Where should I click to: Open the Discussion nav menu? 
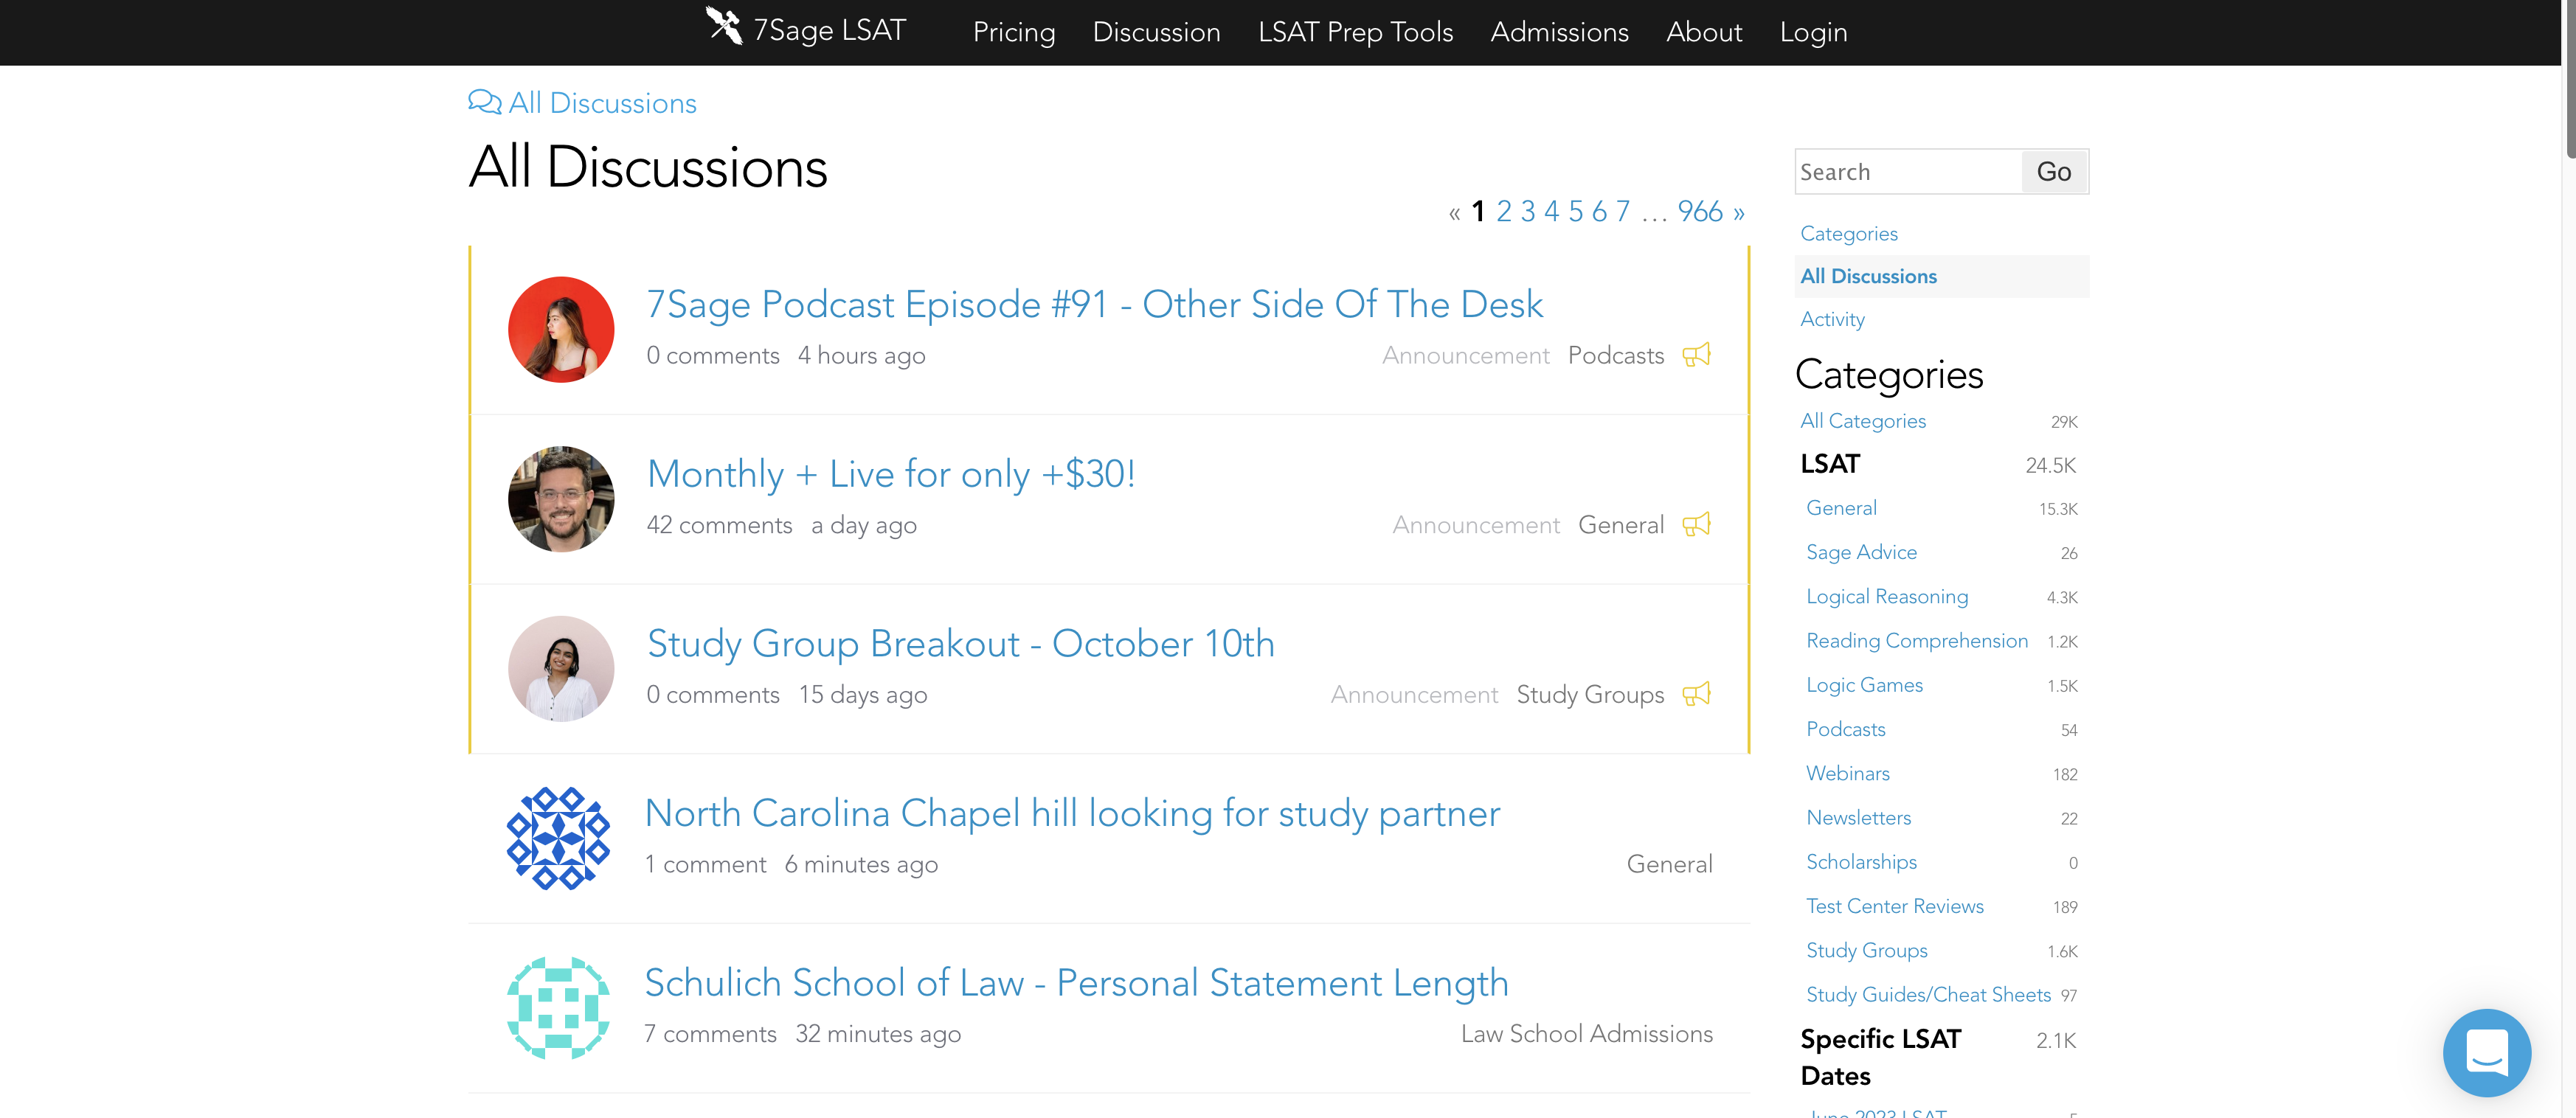click(1156, 32)
